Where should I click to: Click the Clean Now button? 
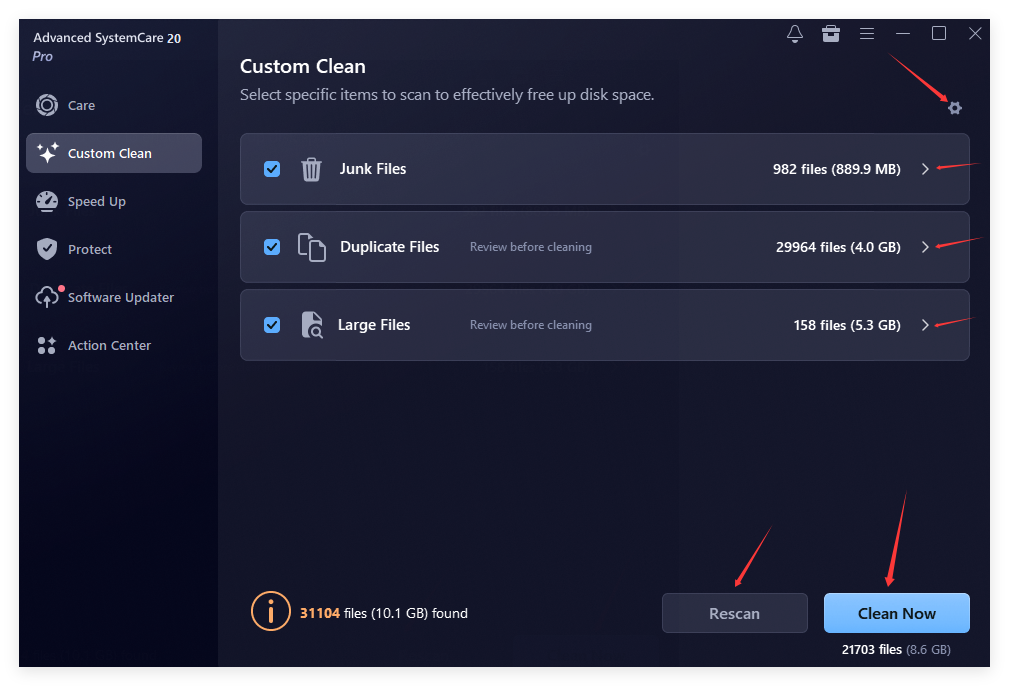[x=896, y=613]
